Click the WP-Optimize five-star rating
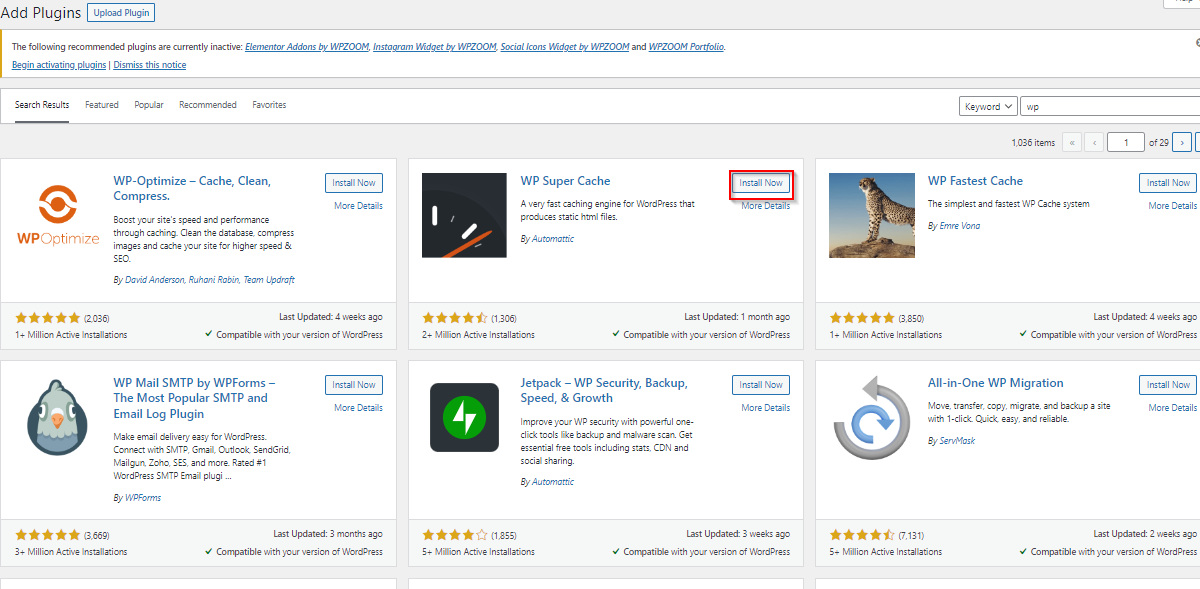This screenshot has height=589, width=1200. 48,318
